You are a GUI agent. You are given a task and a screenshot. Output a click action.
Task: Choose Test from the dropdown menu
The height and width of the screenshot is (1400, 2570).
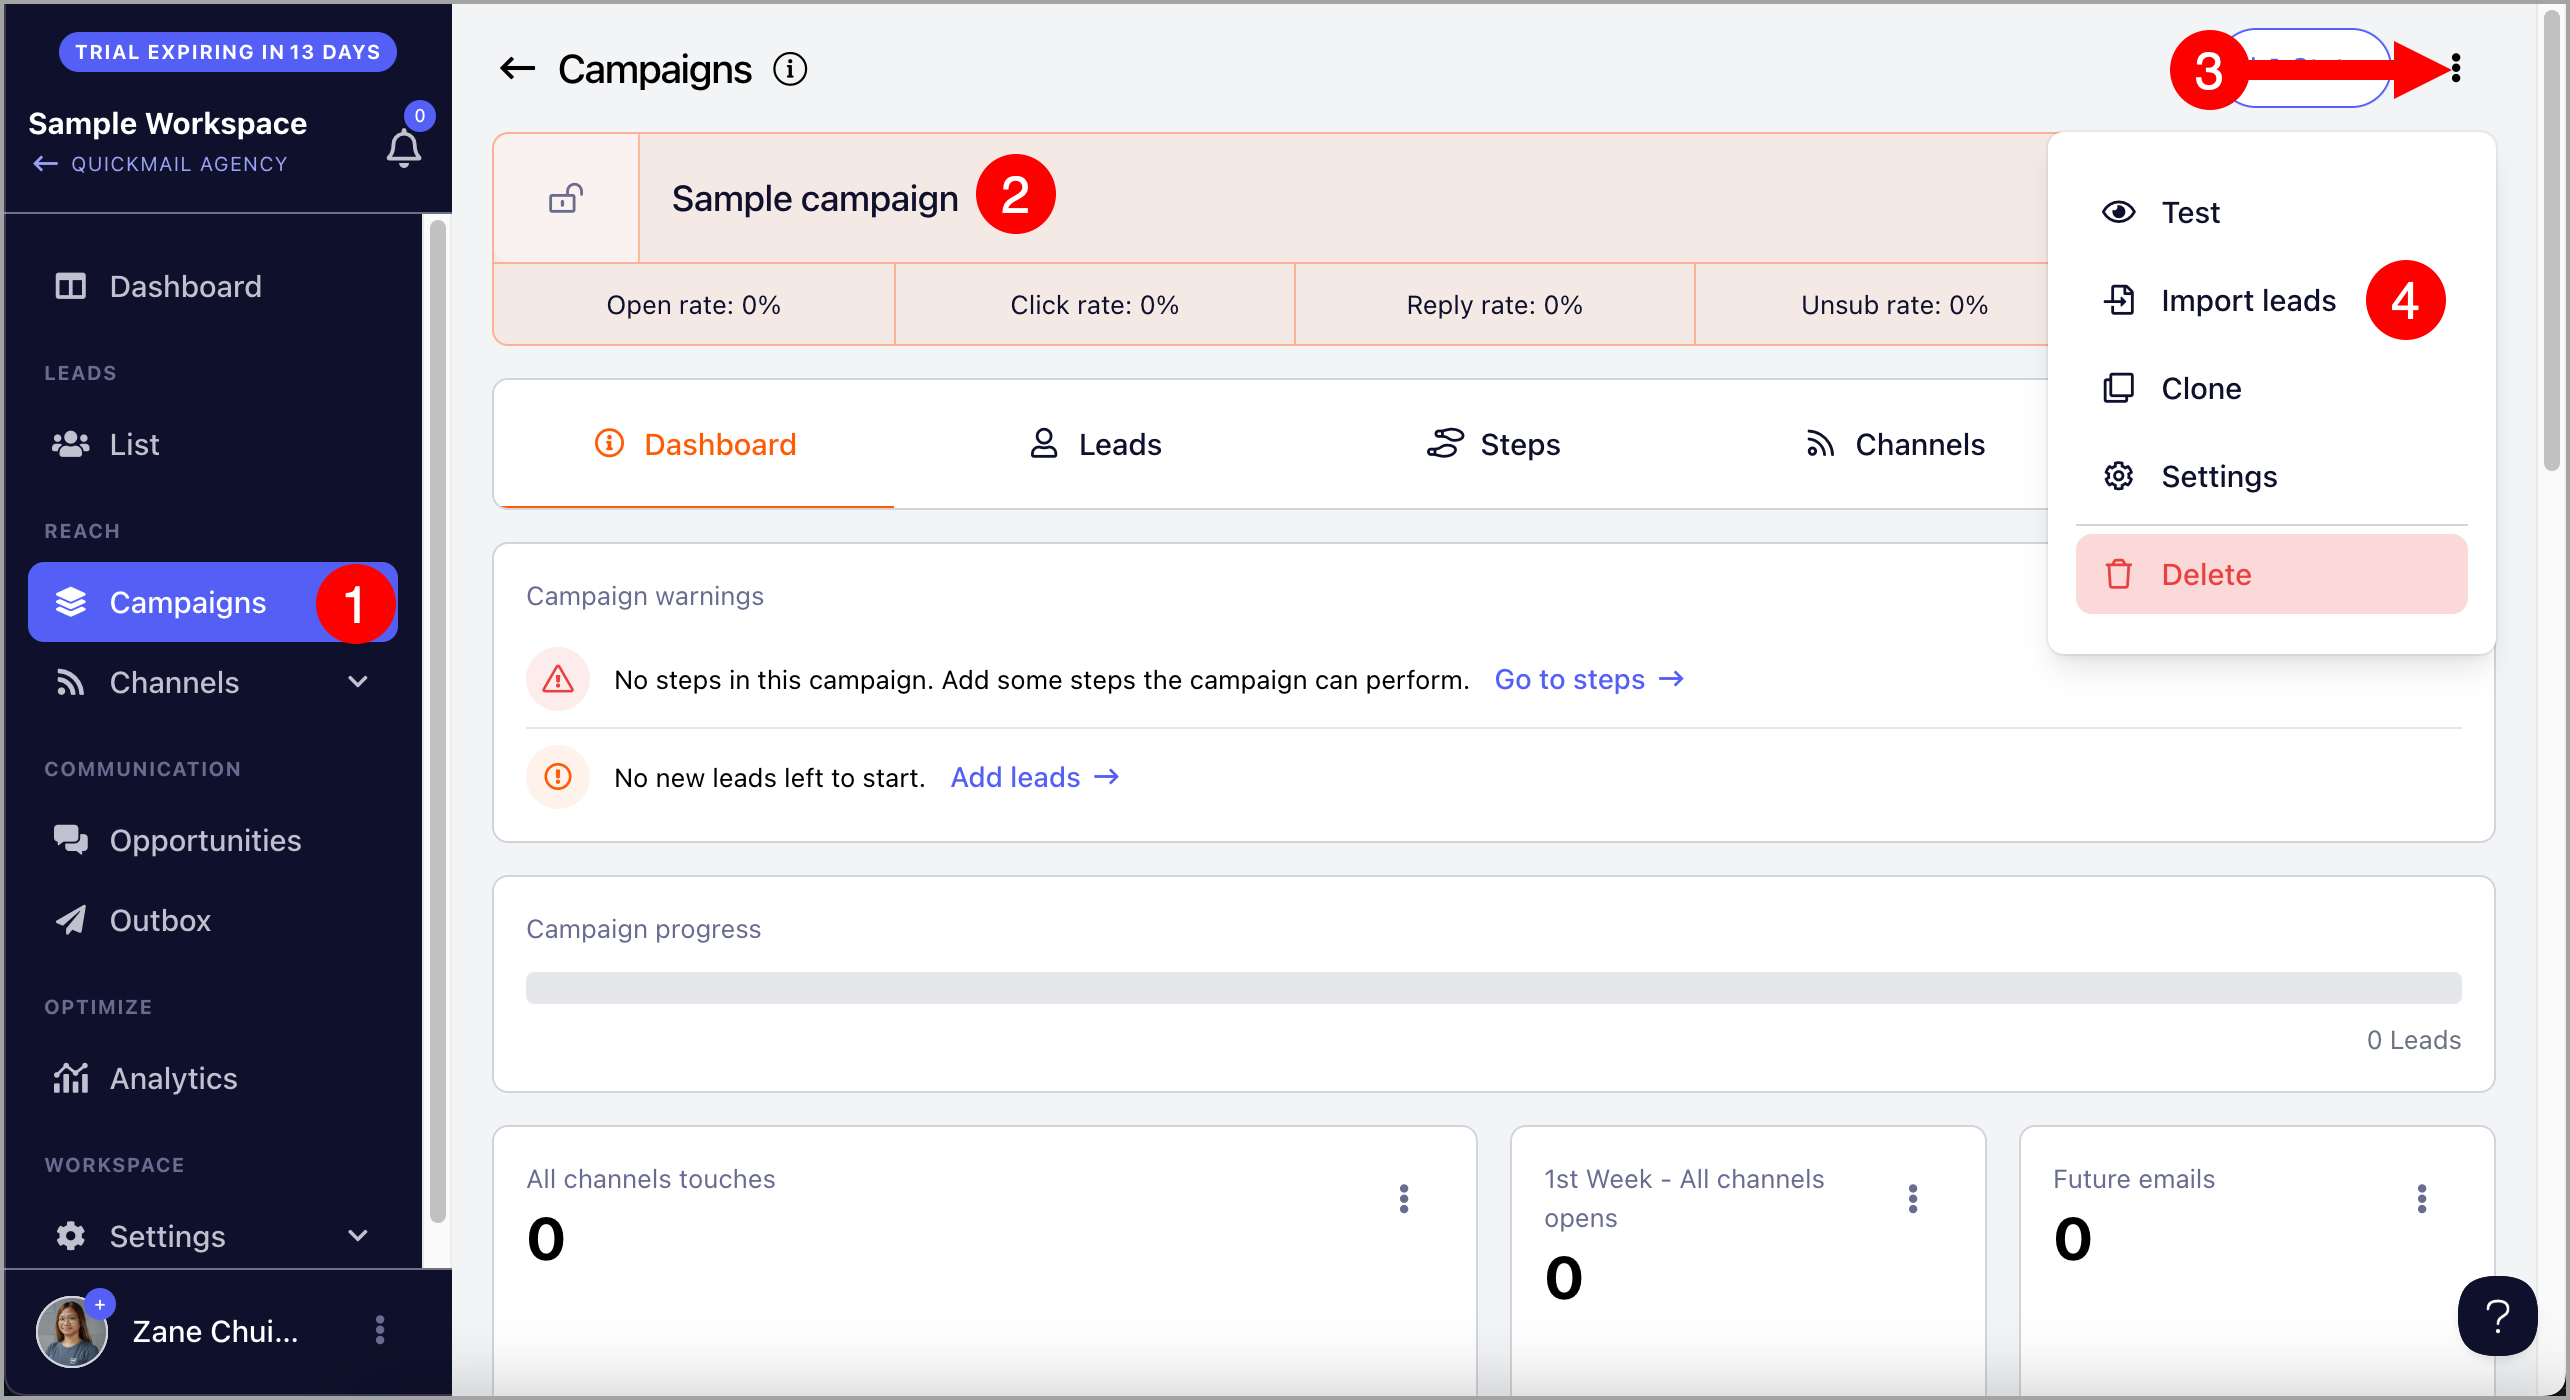[x=2272, y=212]
